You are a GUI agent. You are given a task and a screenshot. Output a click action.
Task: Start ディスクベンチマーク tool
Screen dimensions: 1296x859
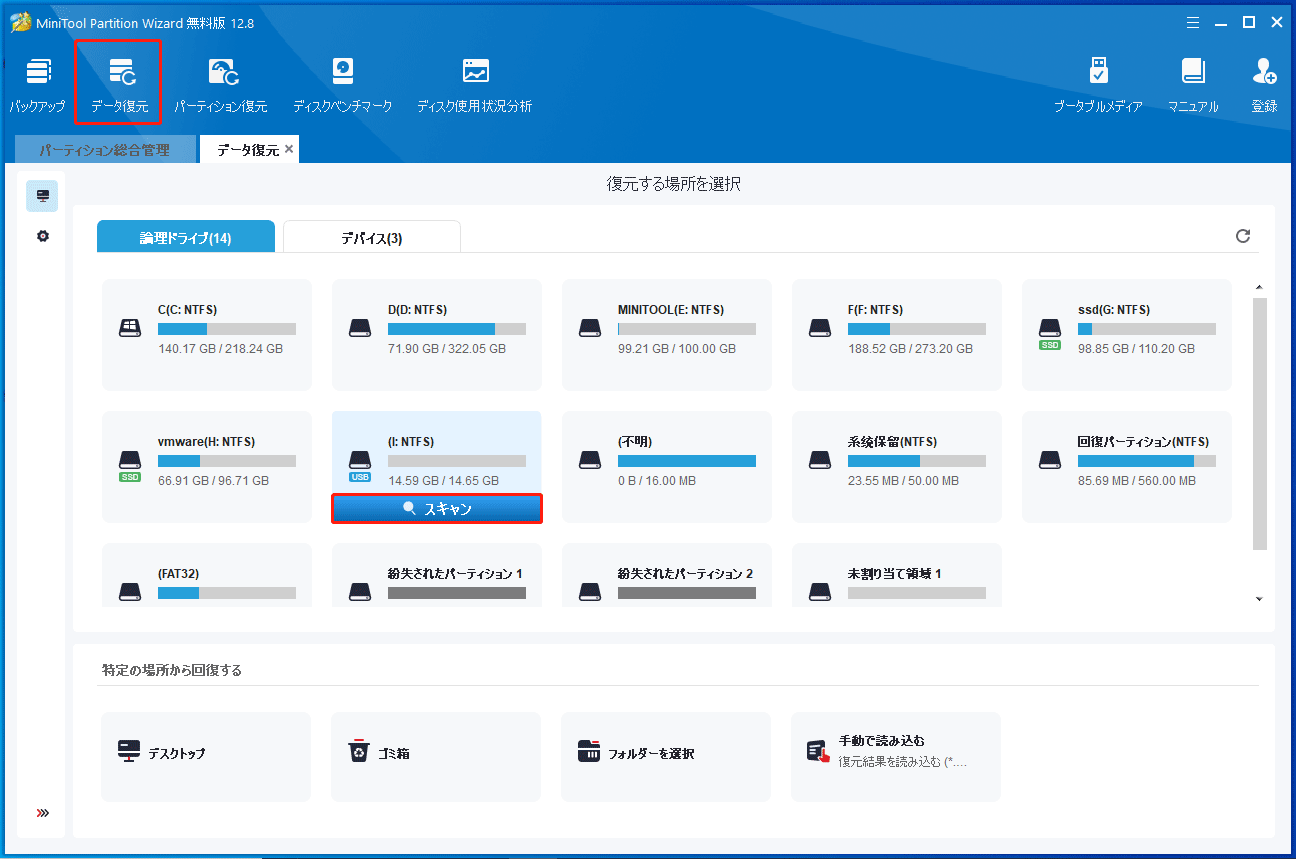pyautogui.click(x=342, y=86)
